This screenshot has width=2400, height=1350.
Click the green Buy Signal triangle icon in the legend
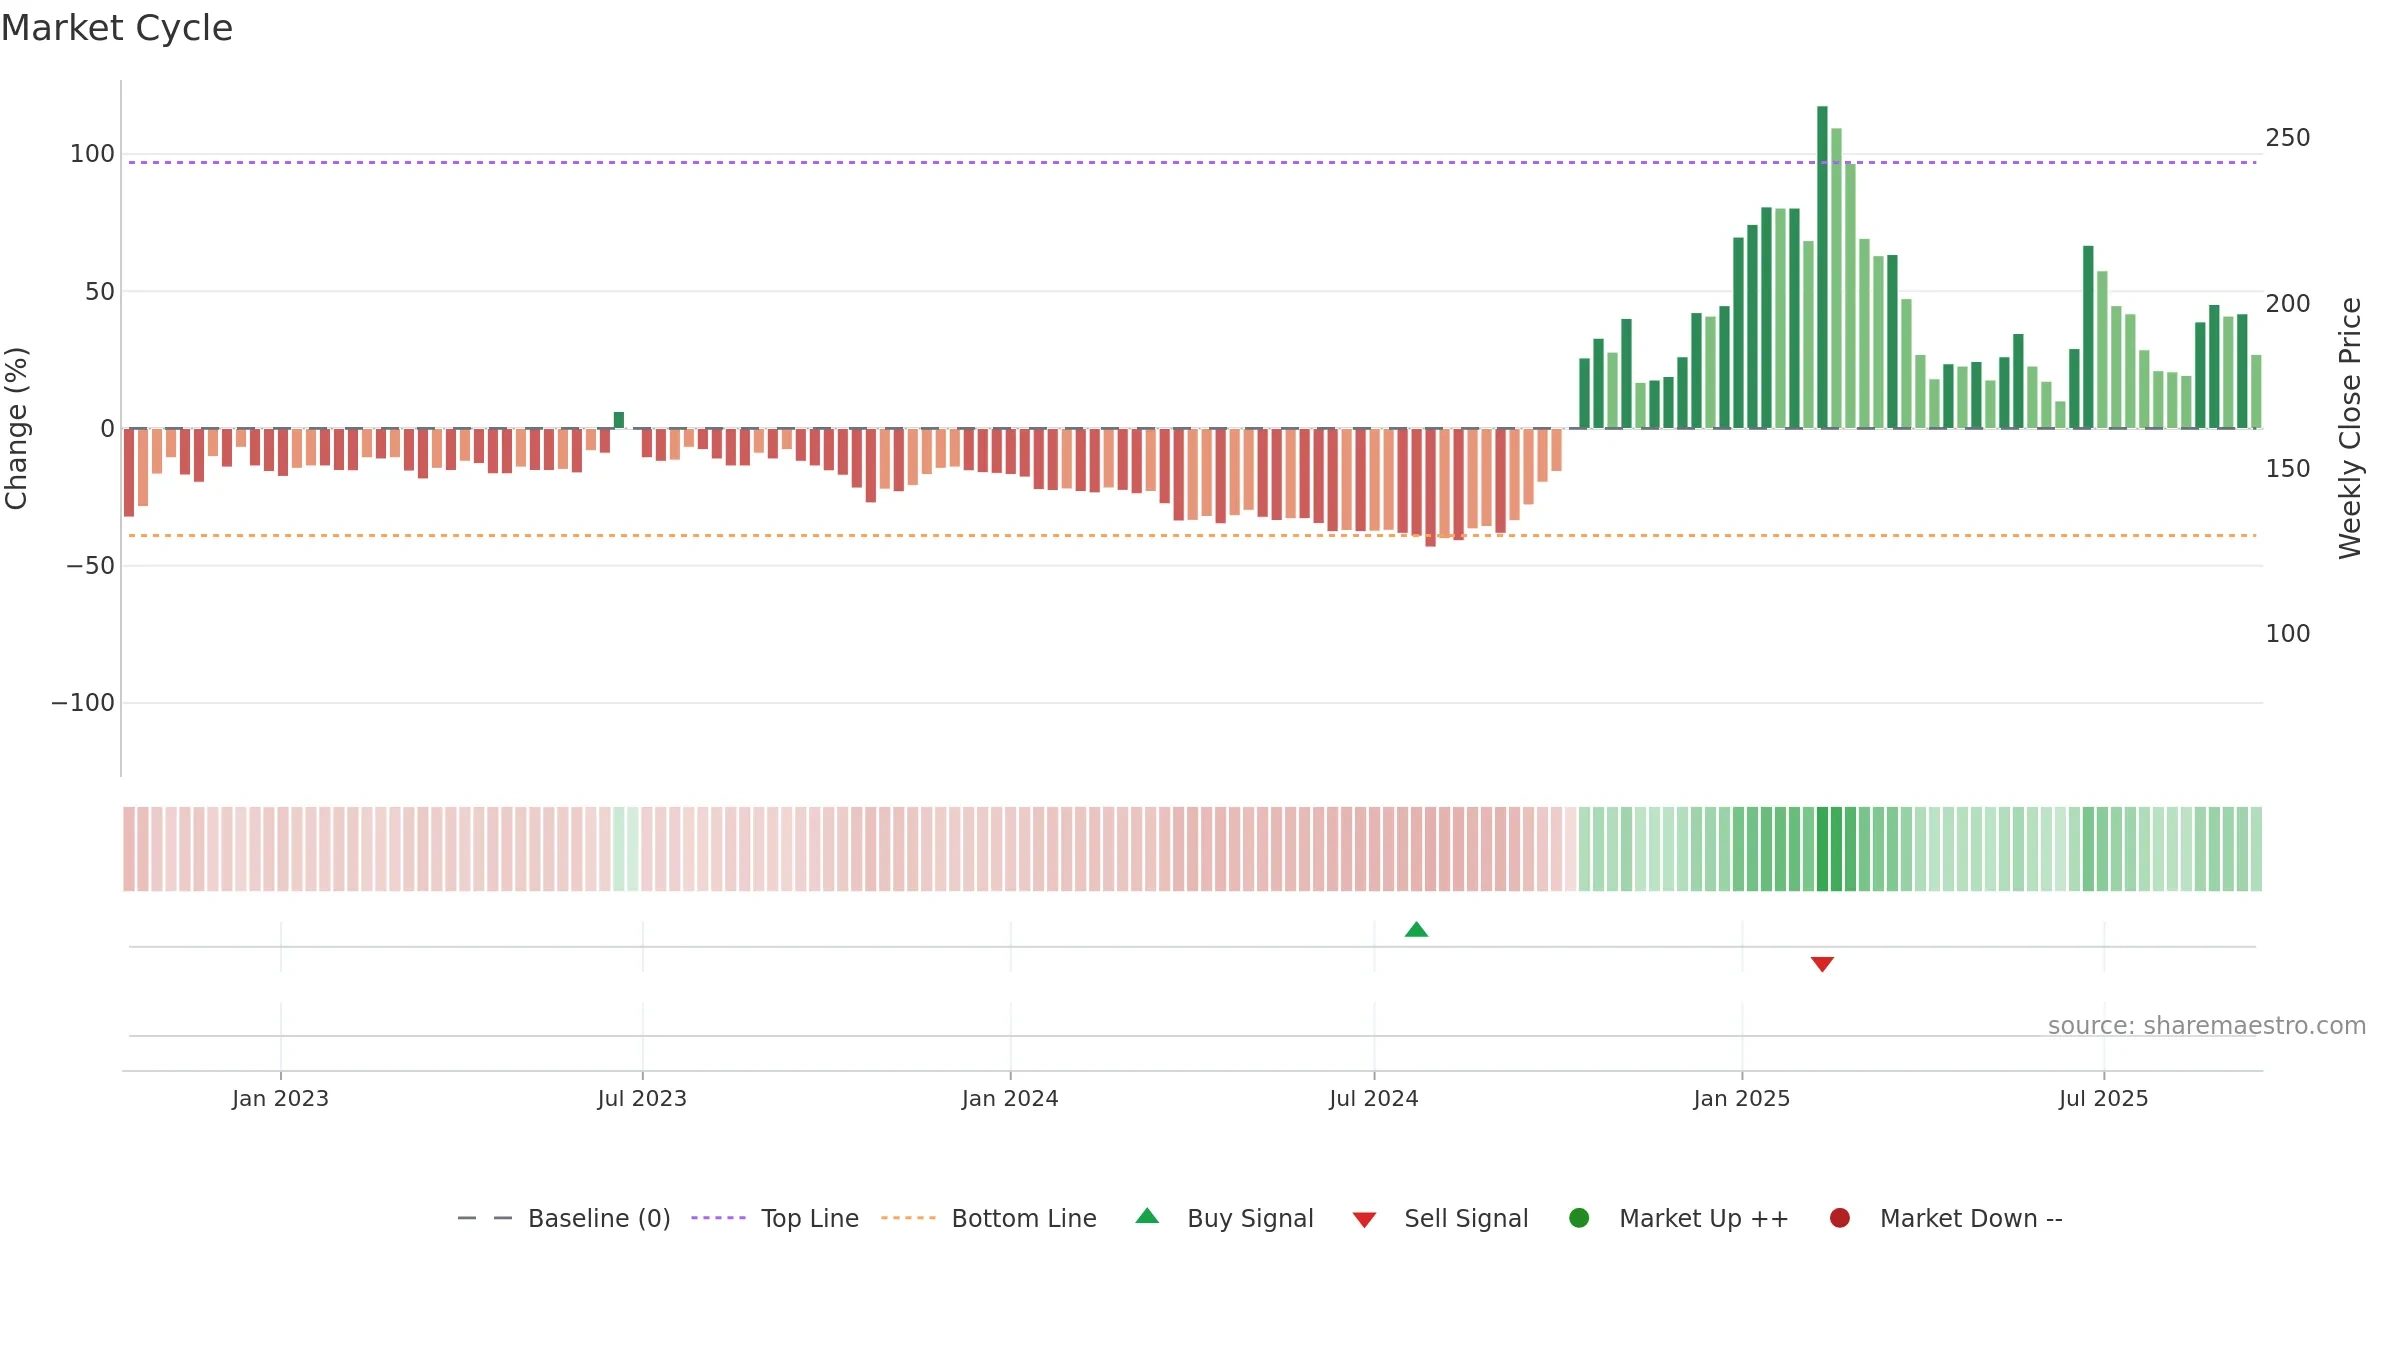(x=1148, y=1216)
